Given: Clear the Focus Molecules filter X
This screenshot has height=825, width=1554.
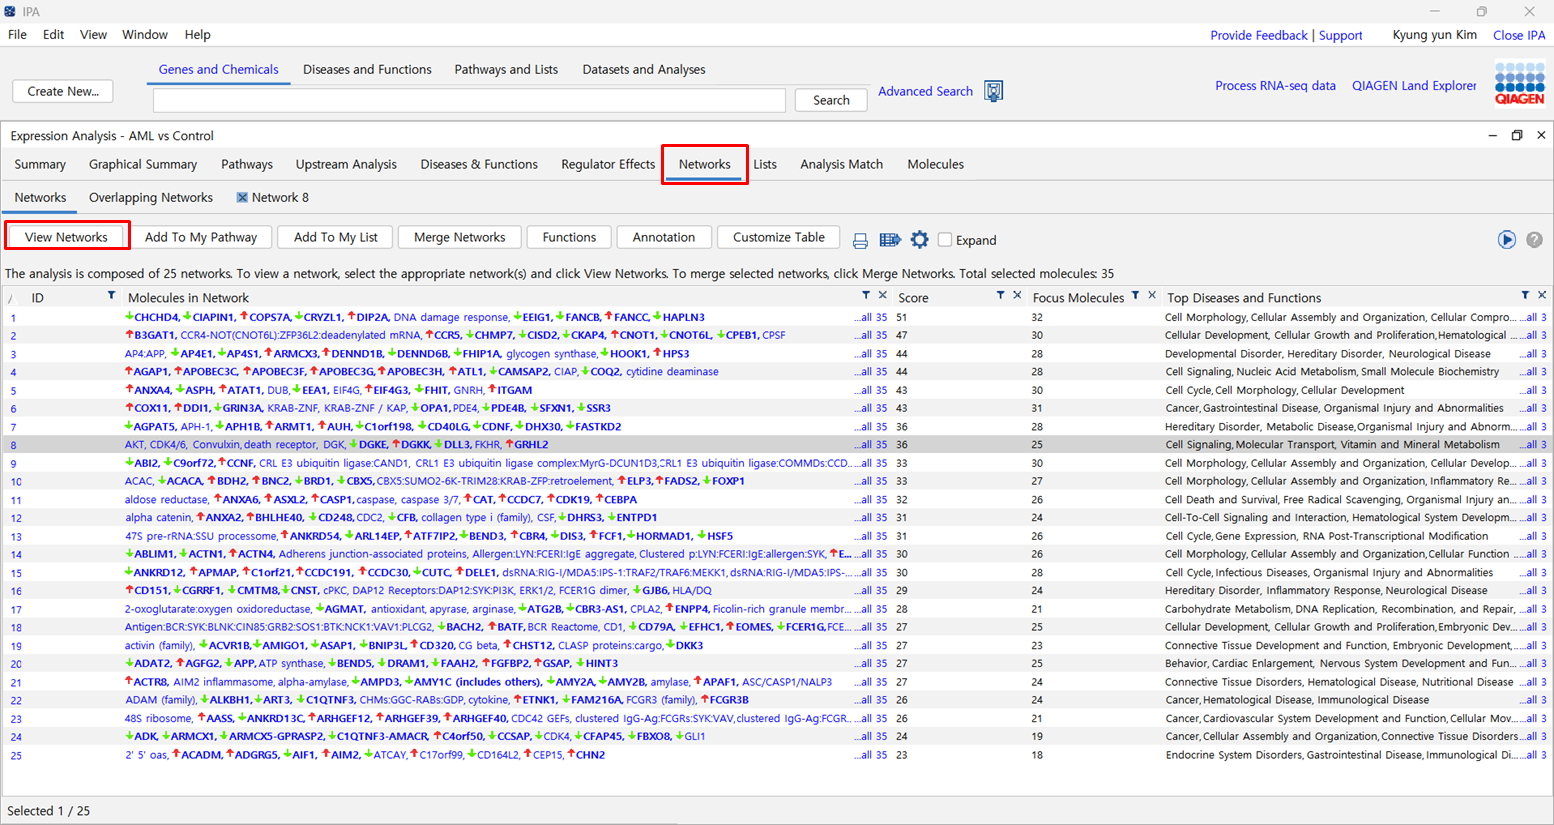Looking at the screenshot, I should pyautogui.click(x=1152, y=296).
